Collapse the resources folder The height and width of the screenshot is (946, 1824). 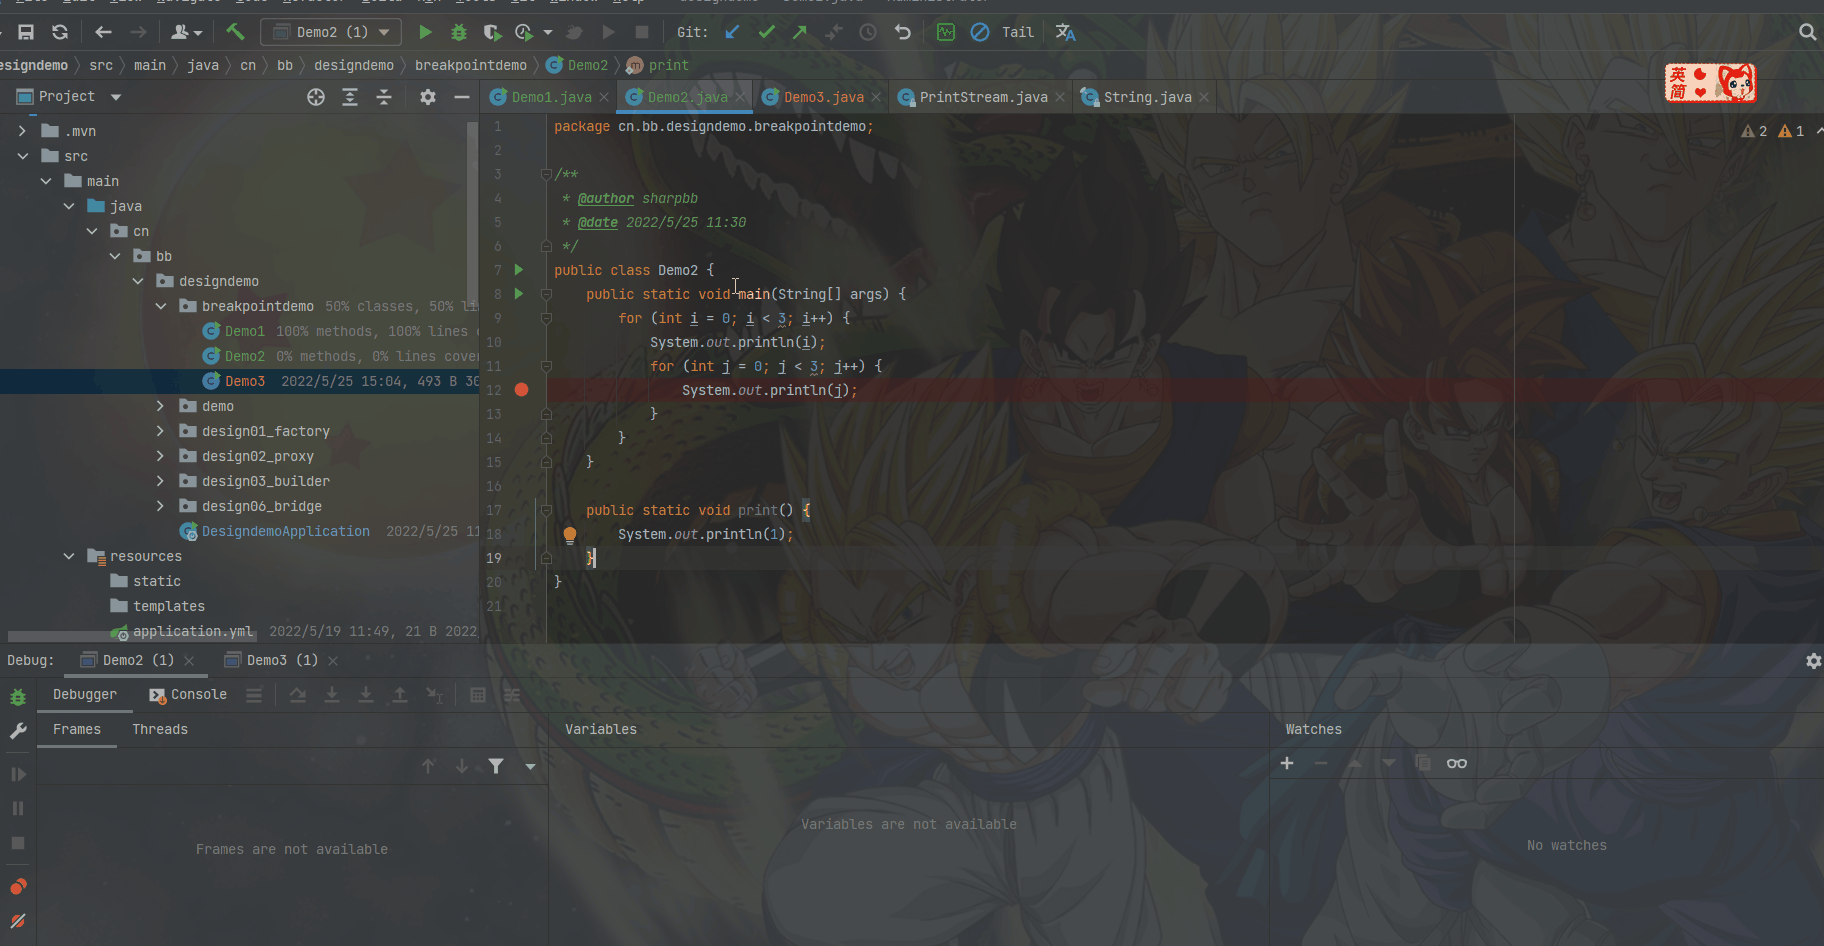pos(69,556)
